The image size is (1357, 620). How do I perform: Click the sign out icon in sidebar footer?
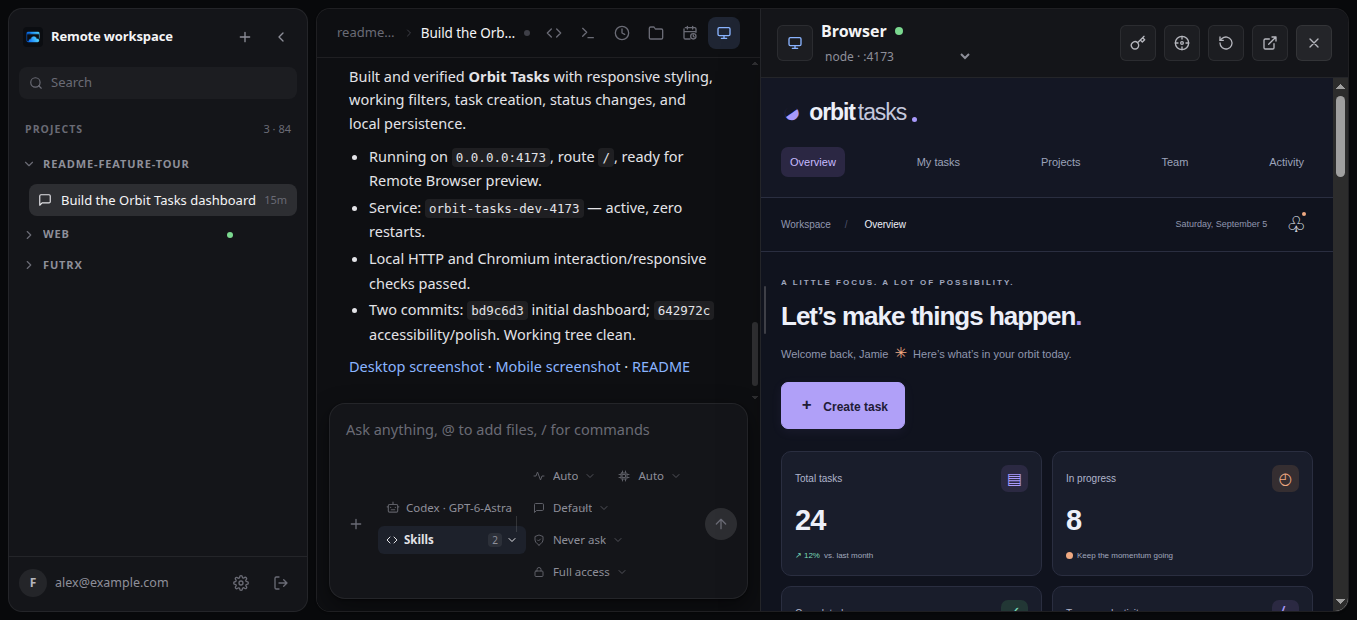pos(281,583)
